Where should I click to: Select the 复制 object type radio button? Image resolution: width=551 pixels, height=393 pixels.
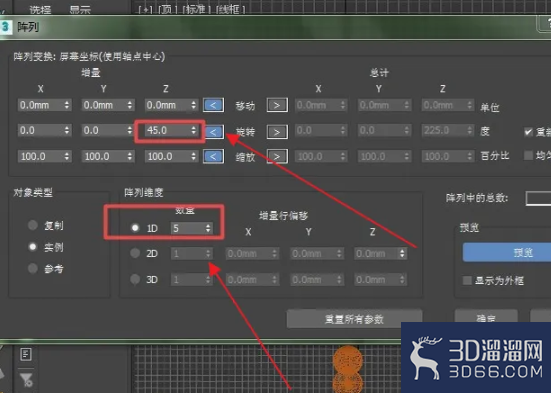pos(33,225)
